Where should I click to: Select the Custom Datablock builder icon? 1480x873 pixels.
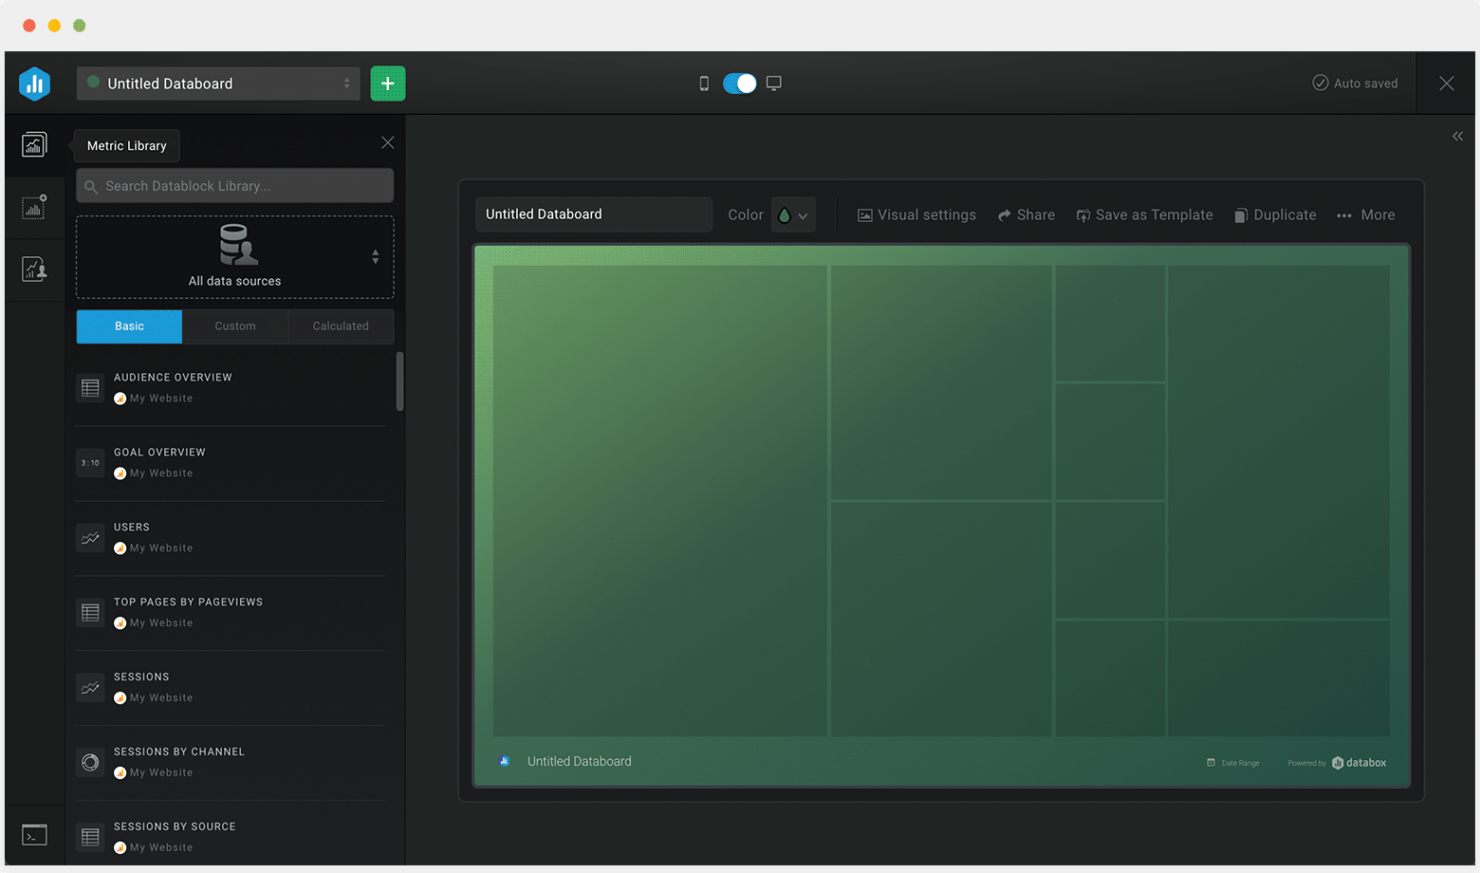[34, 207]
